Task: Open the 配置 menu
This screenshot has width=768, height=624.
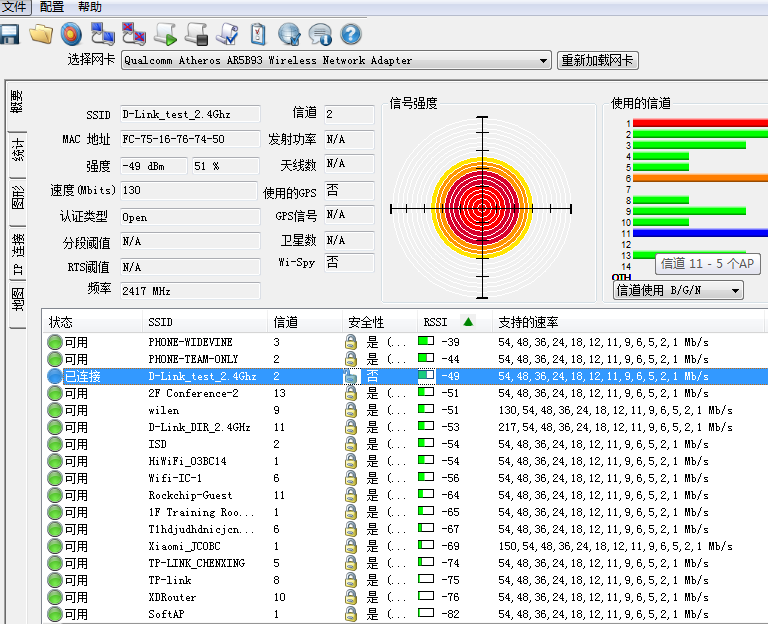Action: 52,7
